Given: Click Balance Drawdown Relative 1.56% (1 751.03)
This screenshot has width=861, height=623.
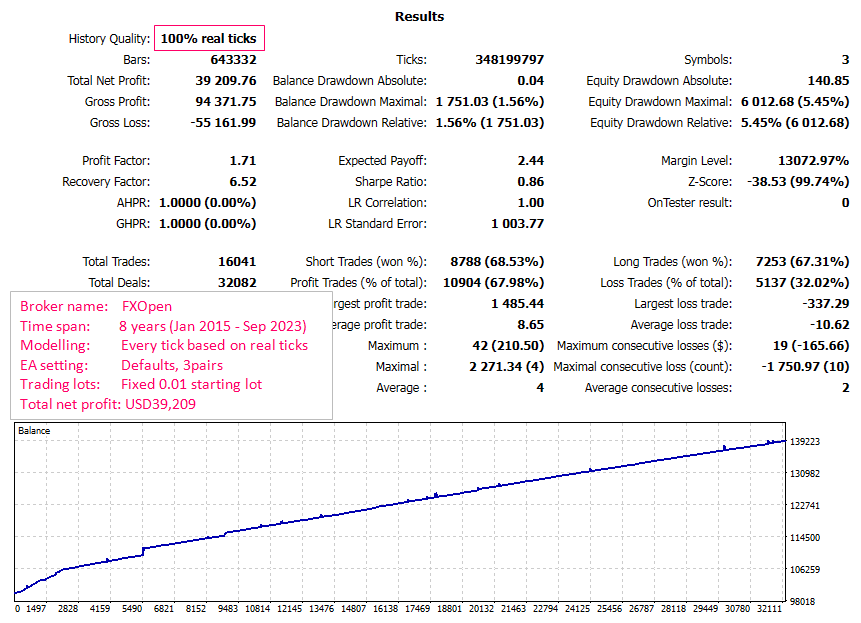Looking at the screenshot, I should [x=490, y=122].
